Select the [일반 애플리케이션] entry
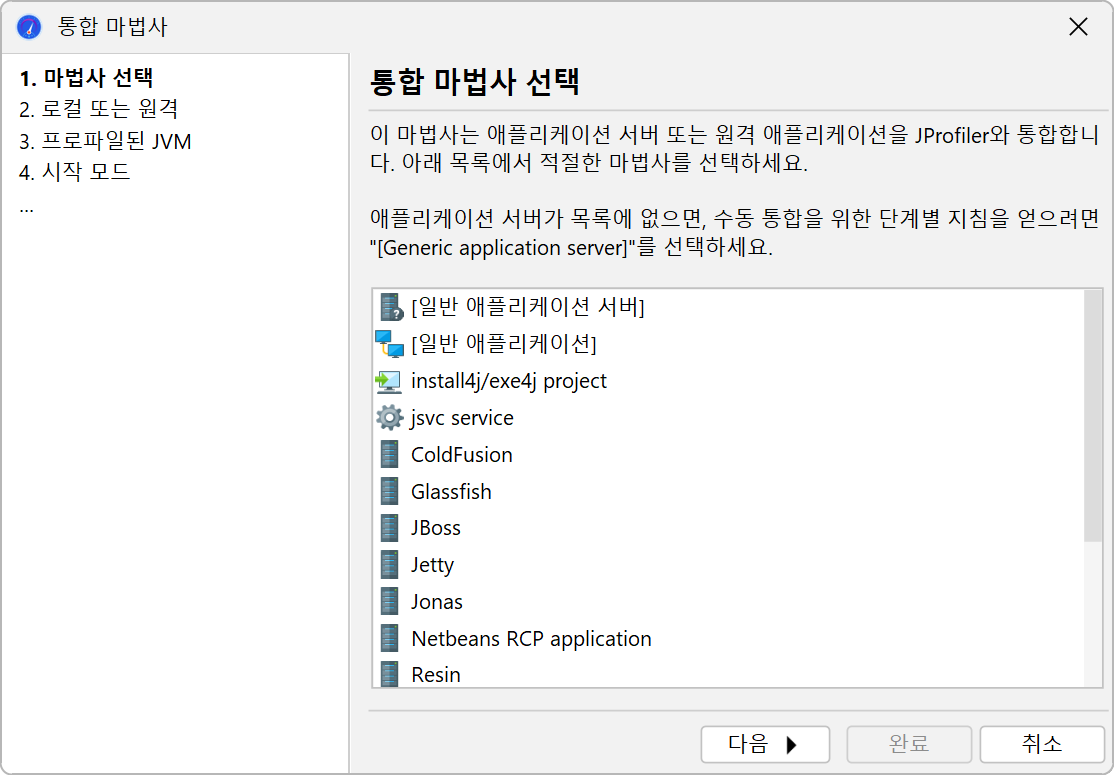Screen dimensions: 1114x775 728,344
